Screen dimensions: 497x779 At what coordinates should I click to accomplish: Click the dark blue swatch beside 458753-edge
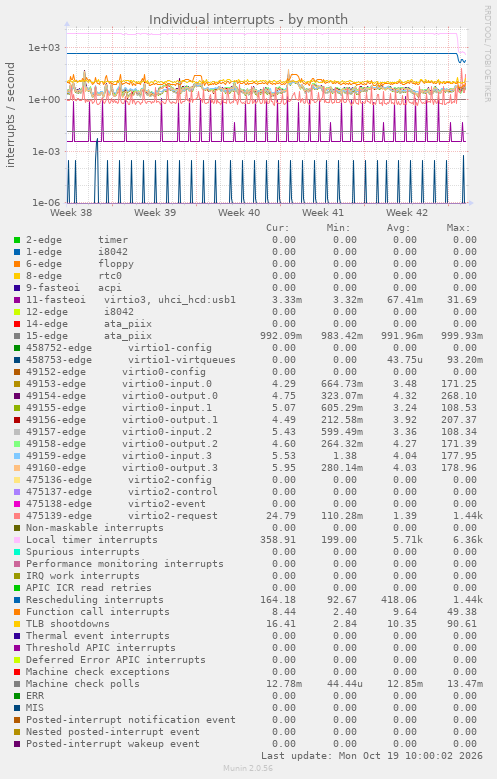[17, 360]
